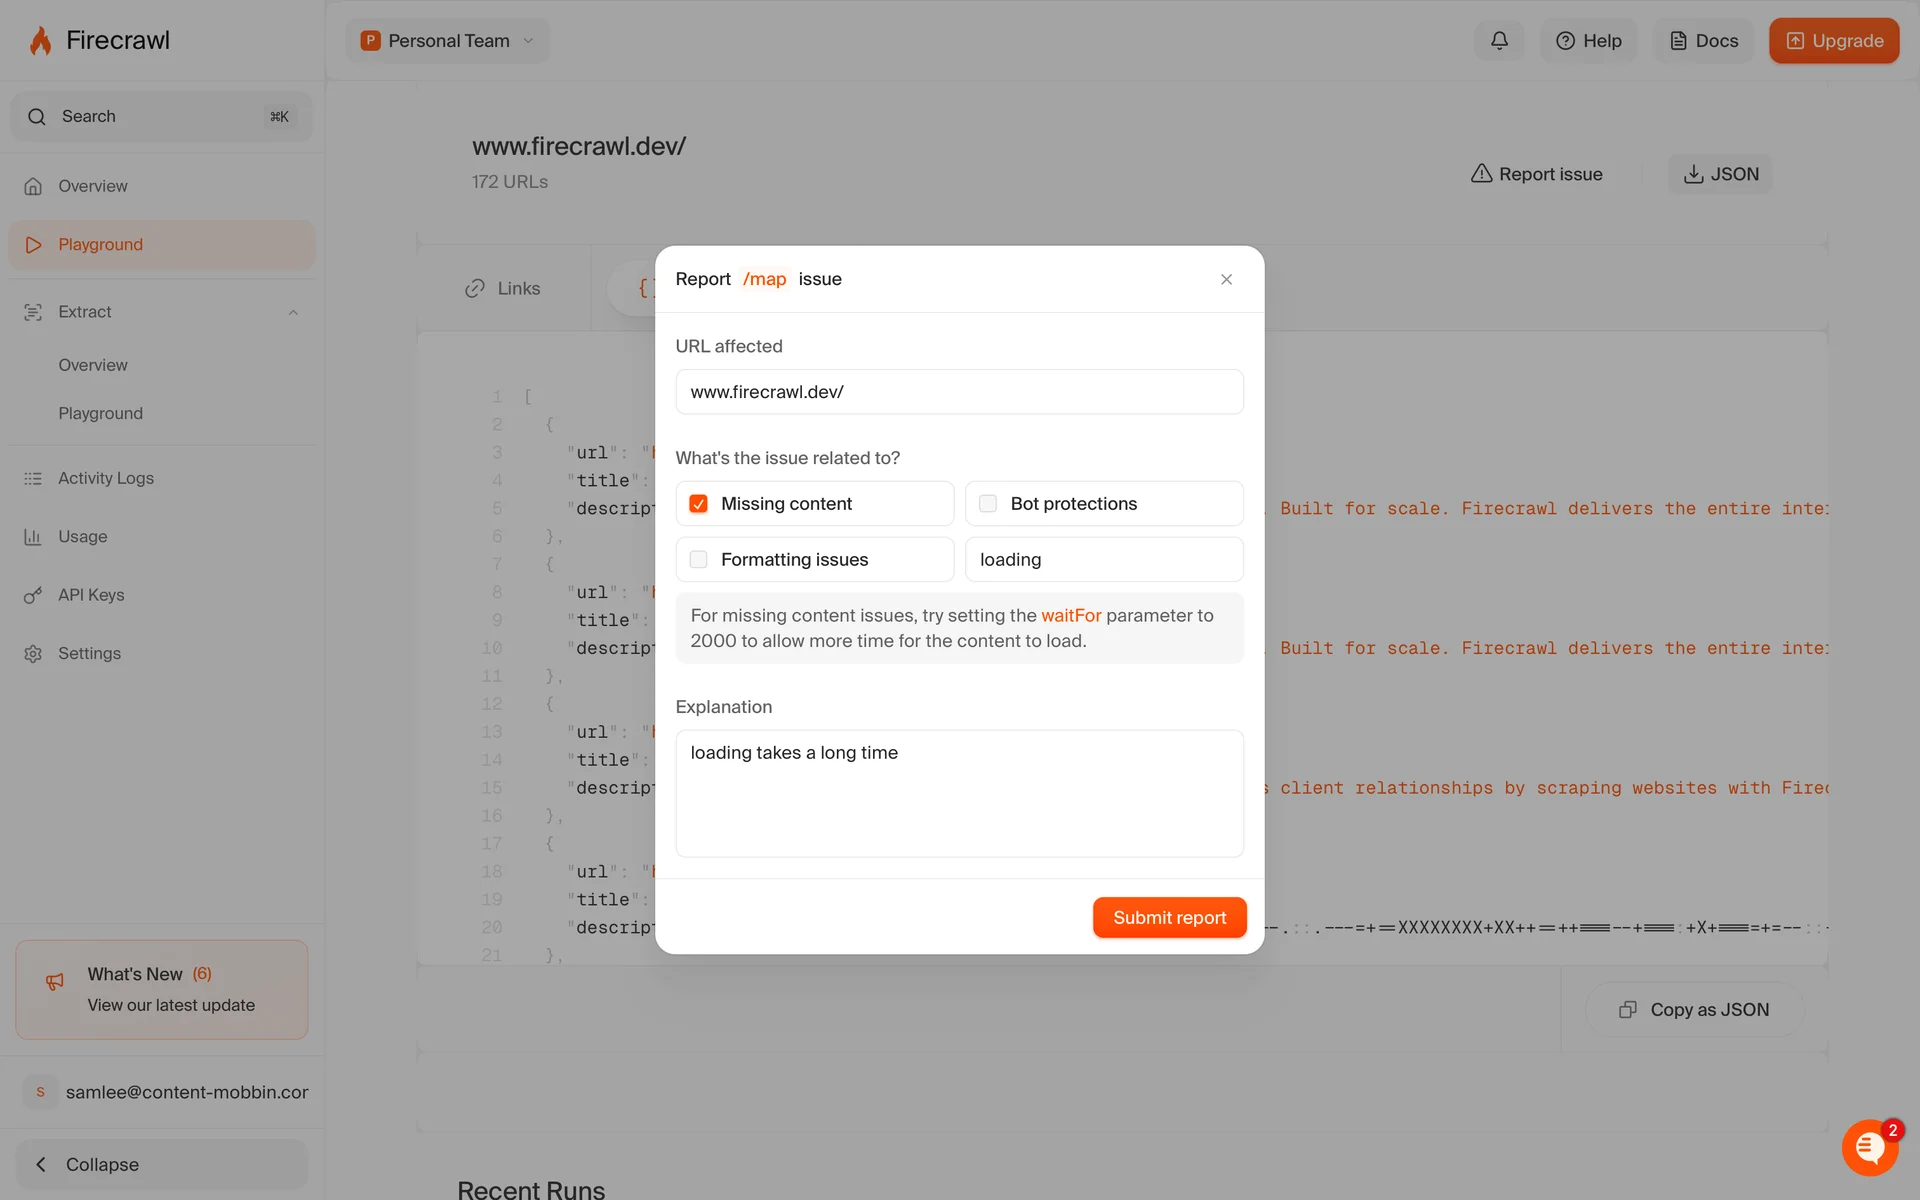
Task: Submit the issue report
Action: click(1169, 917)
